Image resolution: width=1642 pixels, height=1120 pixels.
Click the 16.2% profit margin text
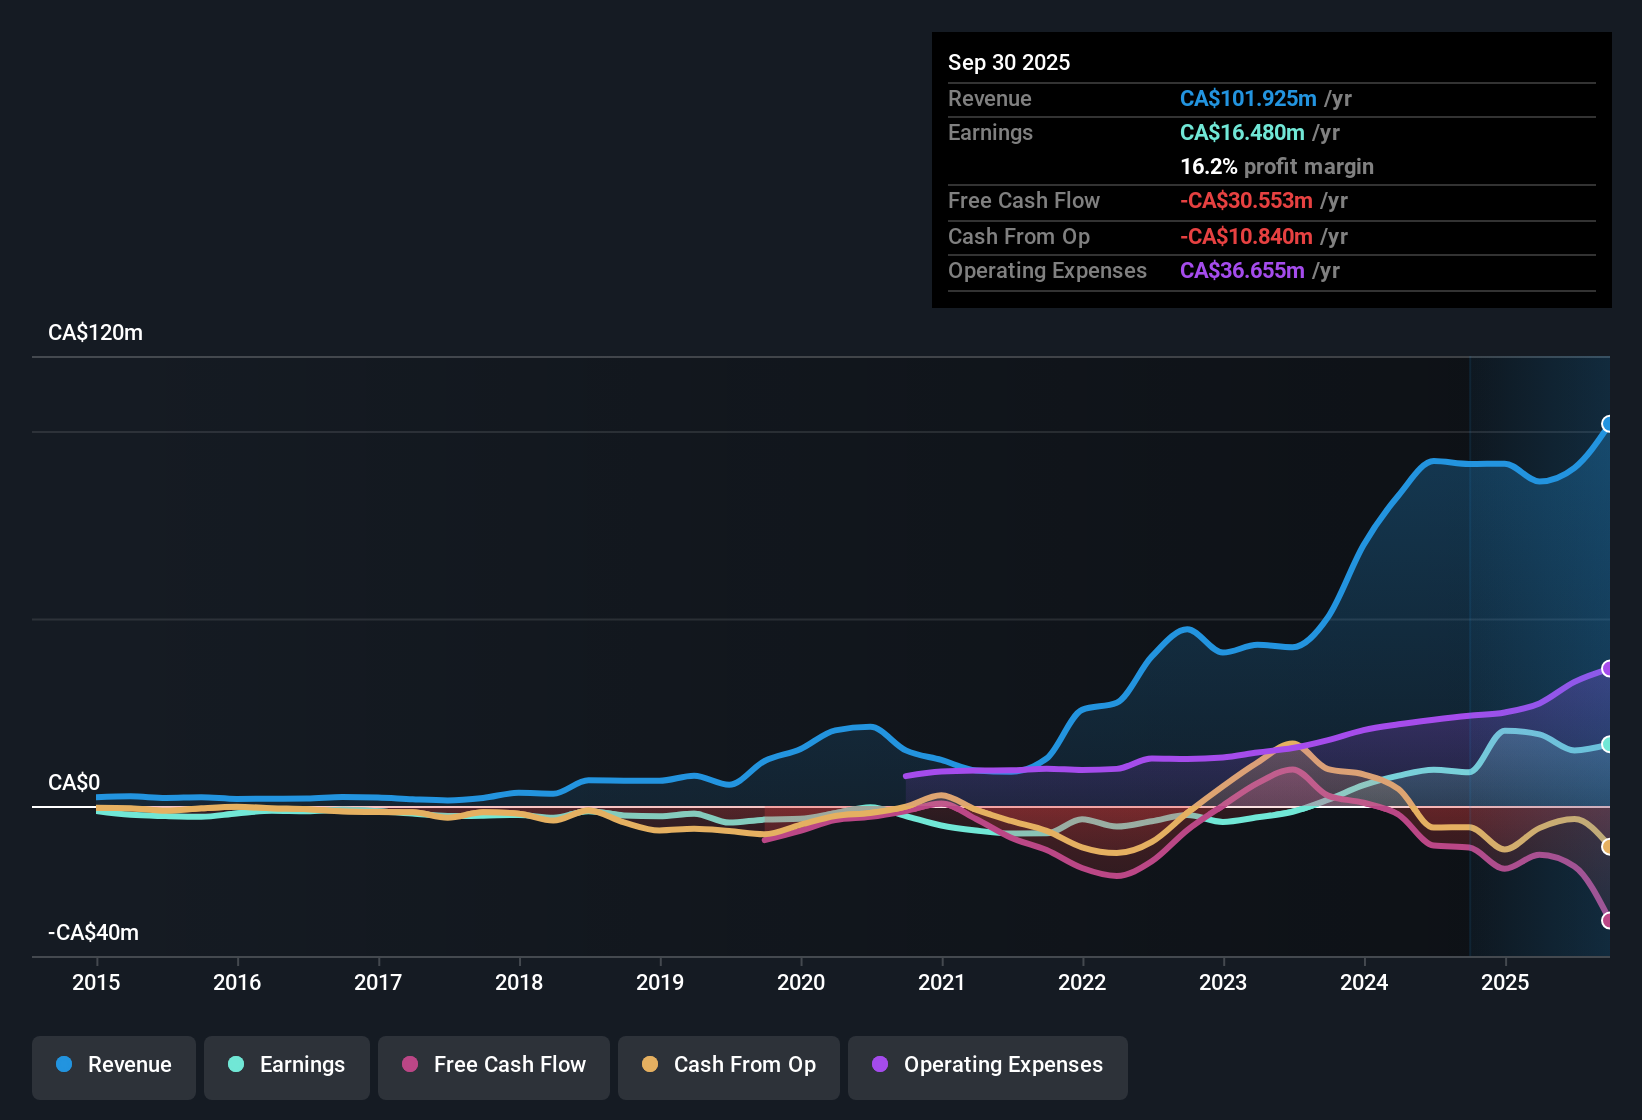(1277, 167)
